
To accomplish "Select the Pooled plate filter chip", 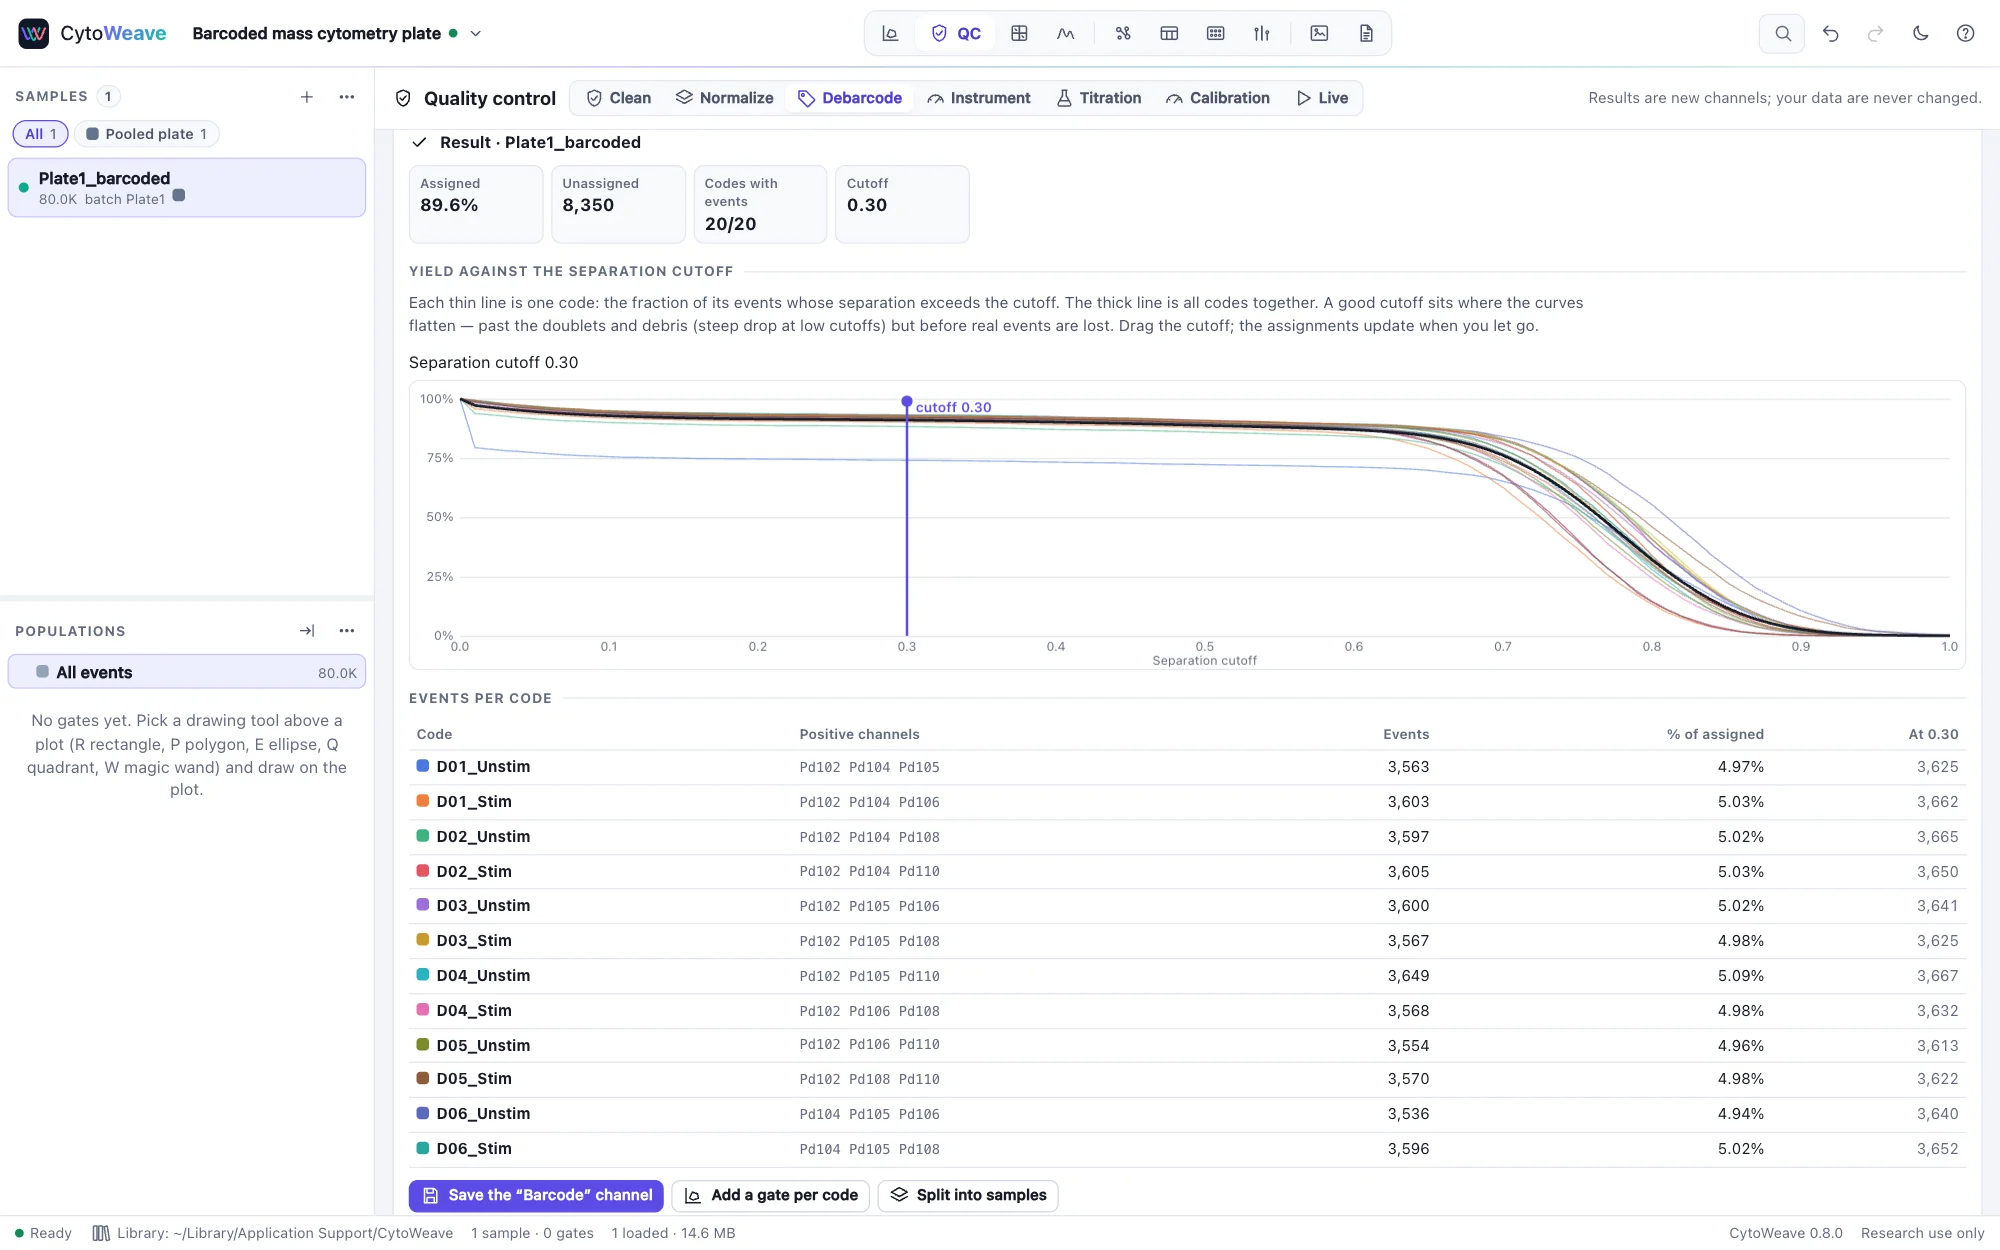I will tap(147, 134).
